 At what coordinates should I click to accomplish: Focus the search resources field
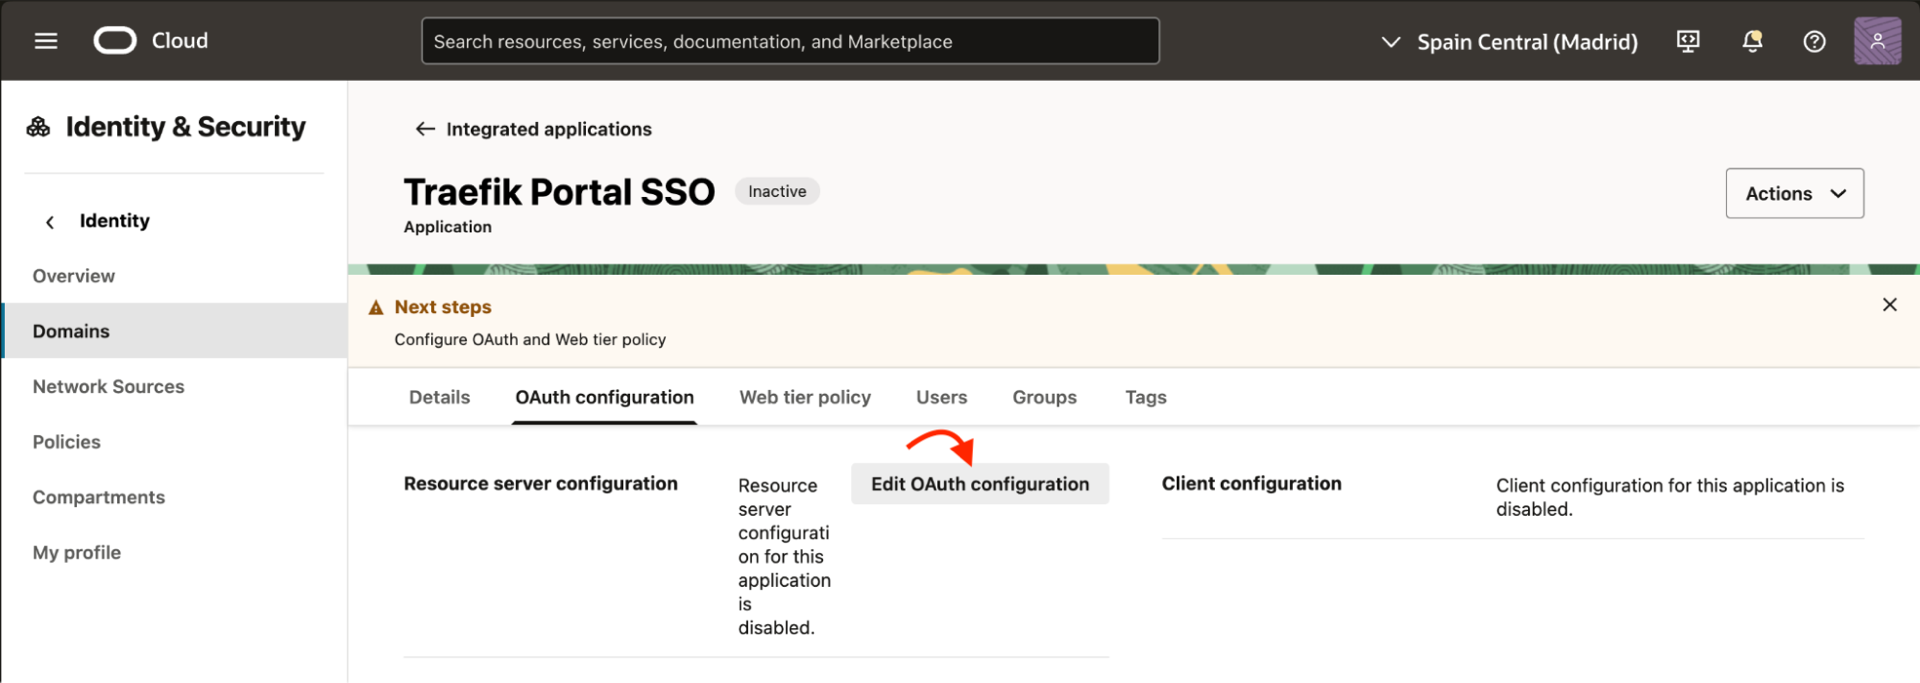point(790,41)
